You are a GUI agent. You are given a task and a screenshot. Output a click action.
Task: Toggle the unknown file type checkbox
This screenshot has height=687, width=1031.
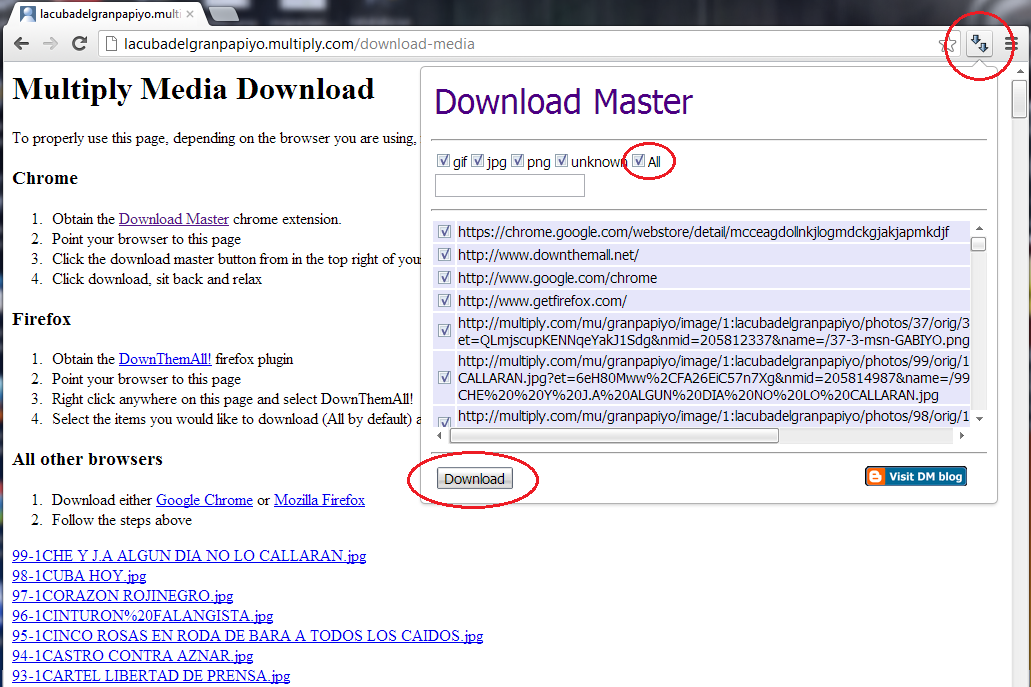pyautogui.click(x=562, y=160)
